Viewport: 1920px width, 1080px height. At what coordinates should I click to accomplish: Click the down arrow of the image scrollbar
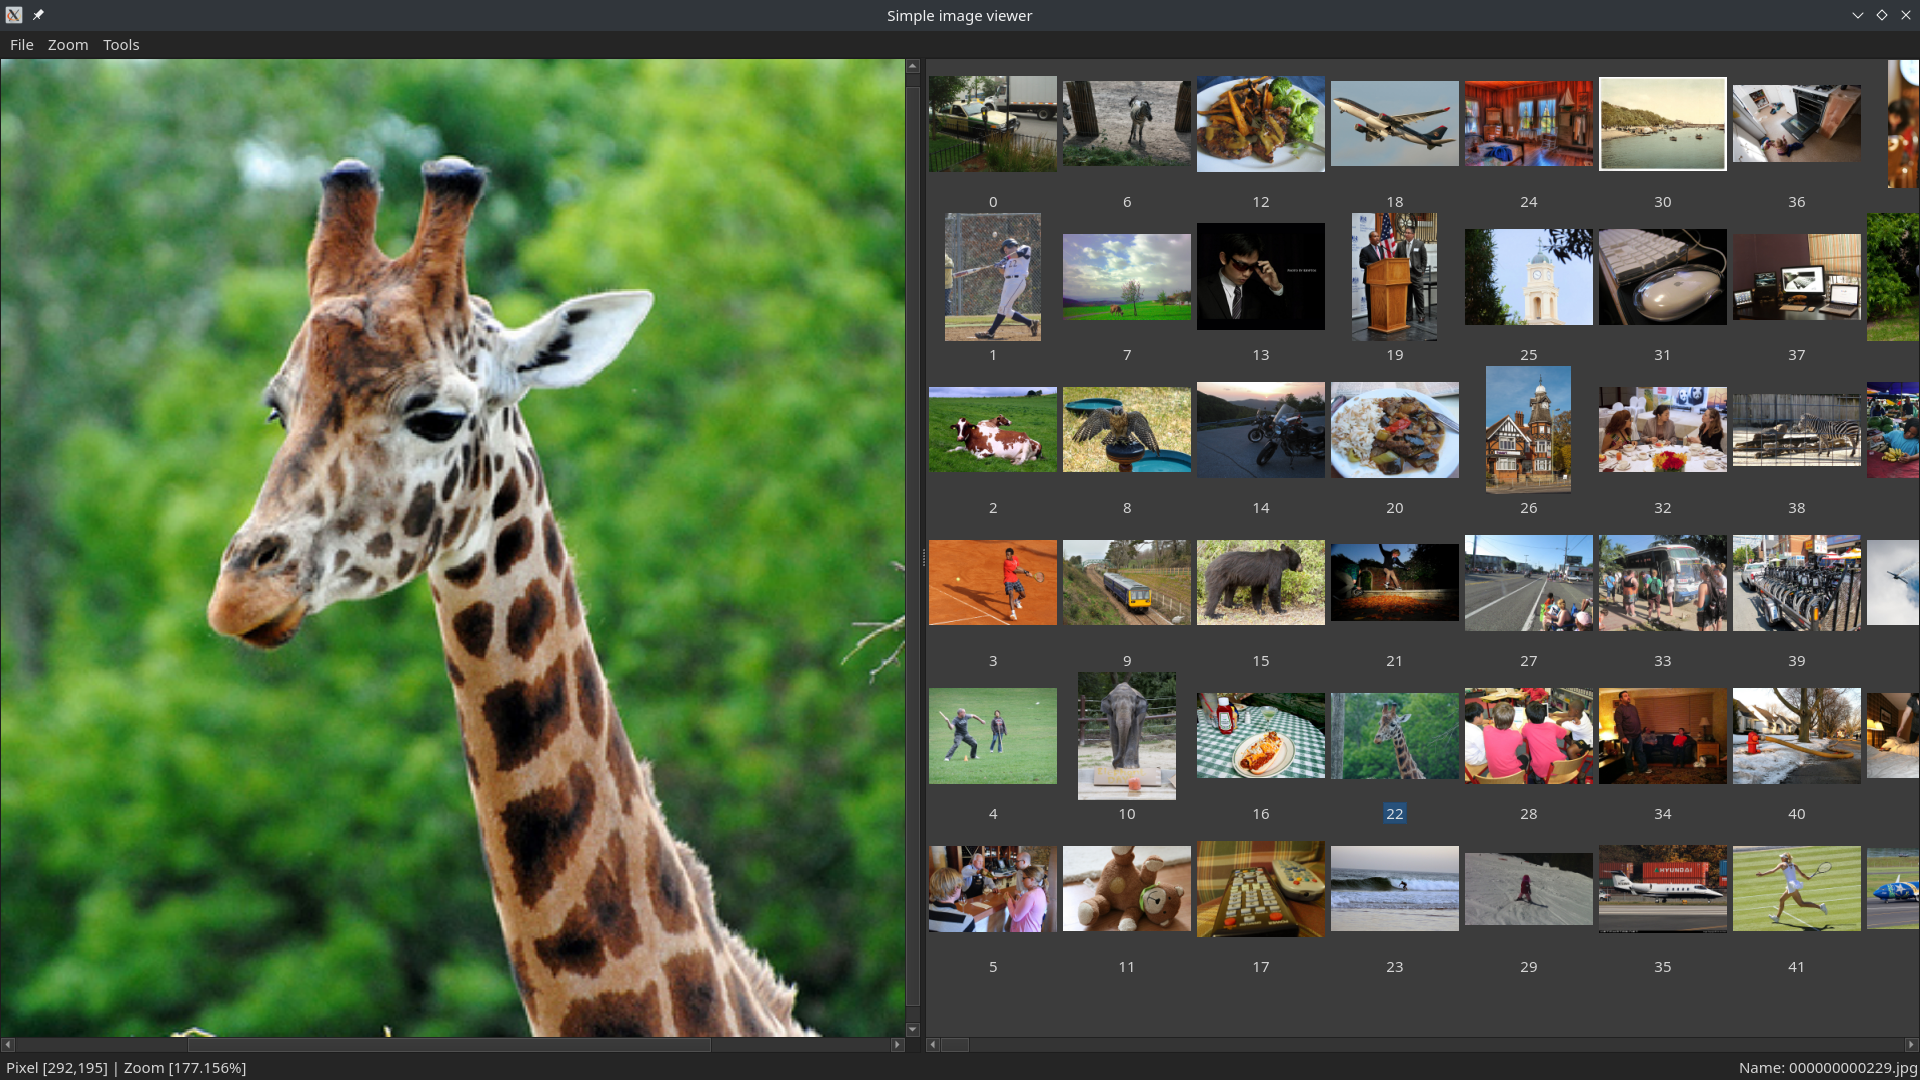(x=911, y=1029)
